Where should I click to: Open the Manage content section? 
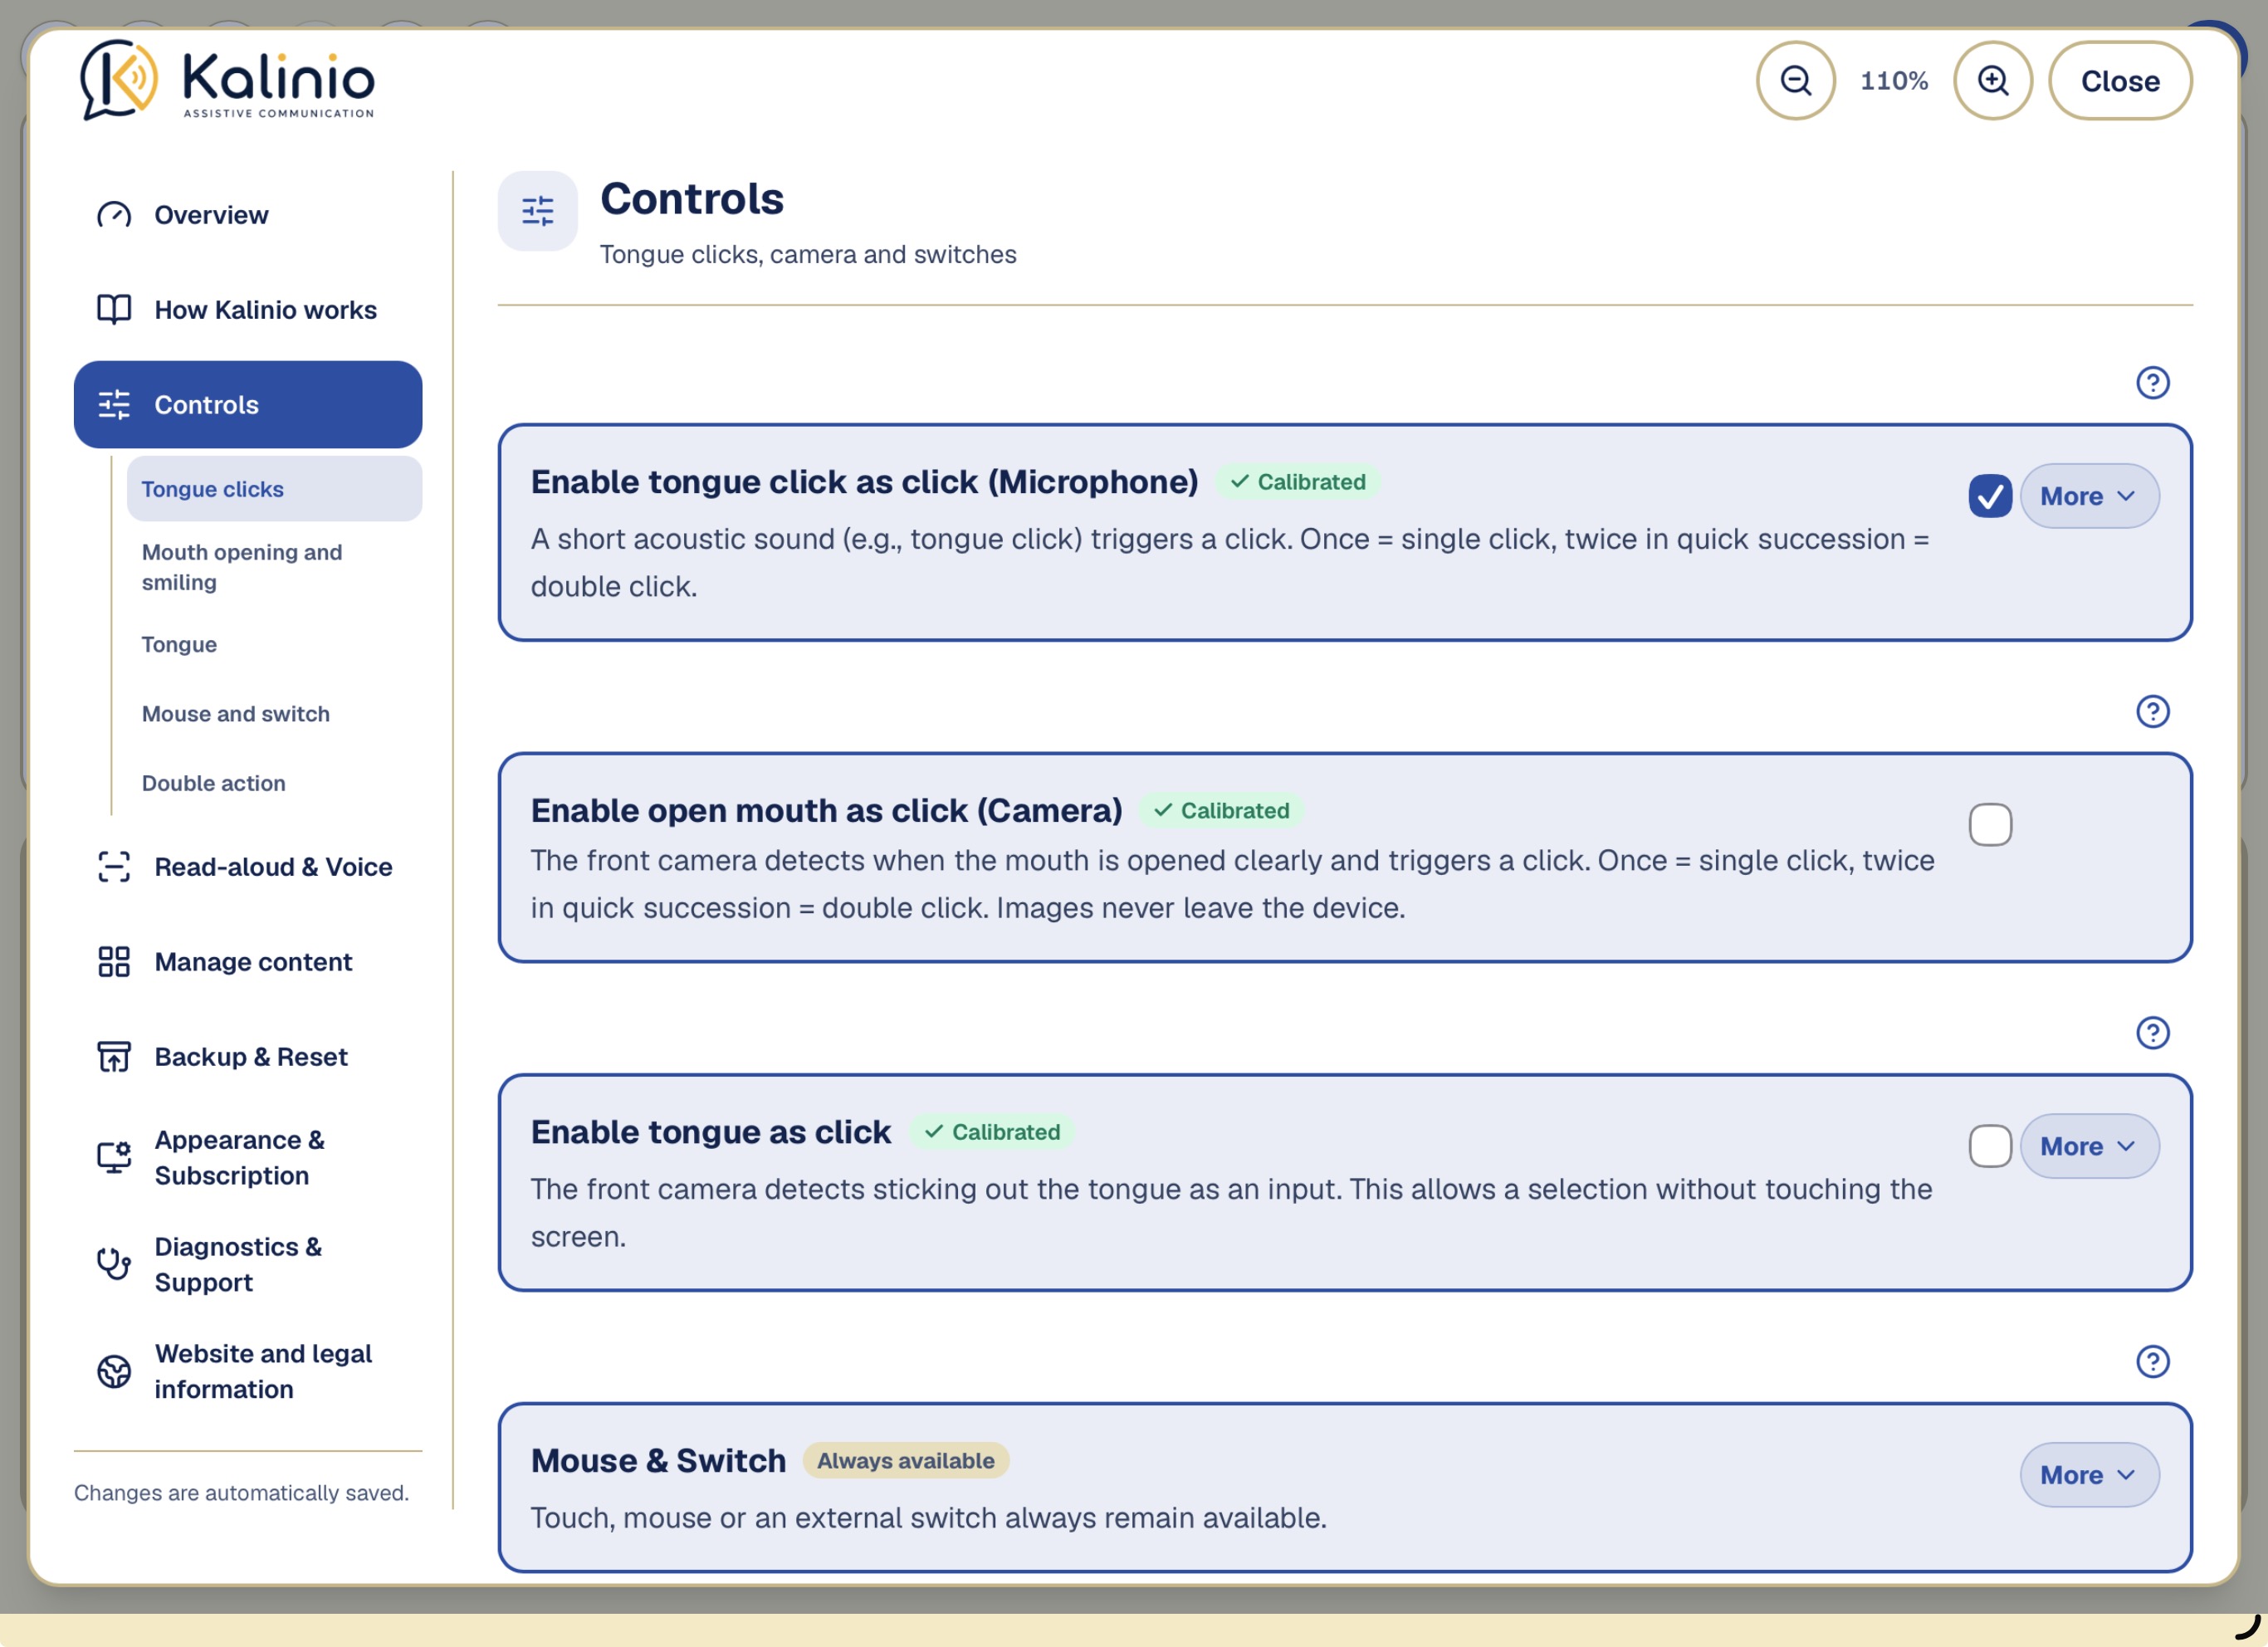click(248, 962)
